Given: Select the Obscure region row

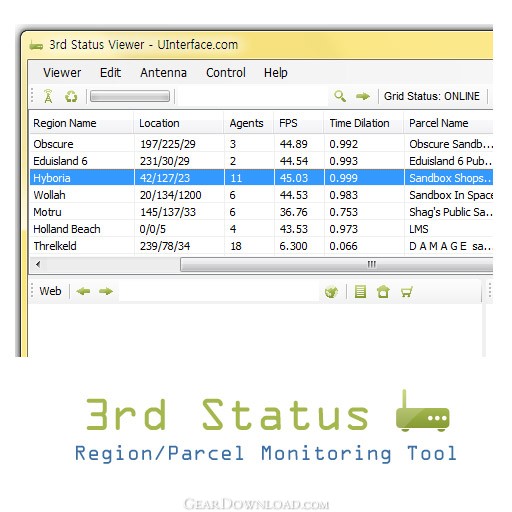Looking at the screenshot, I should pyautogui.click(x=261, y=144).
